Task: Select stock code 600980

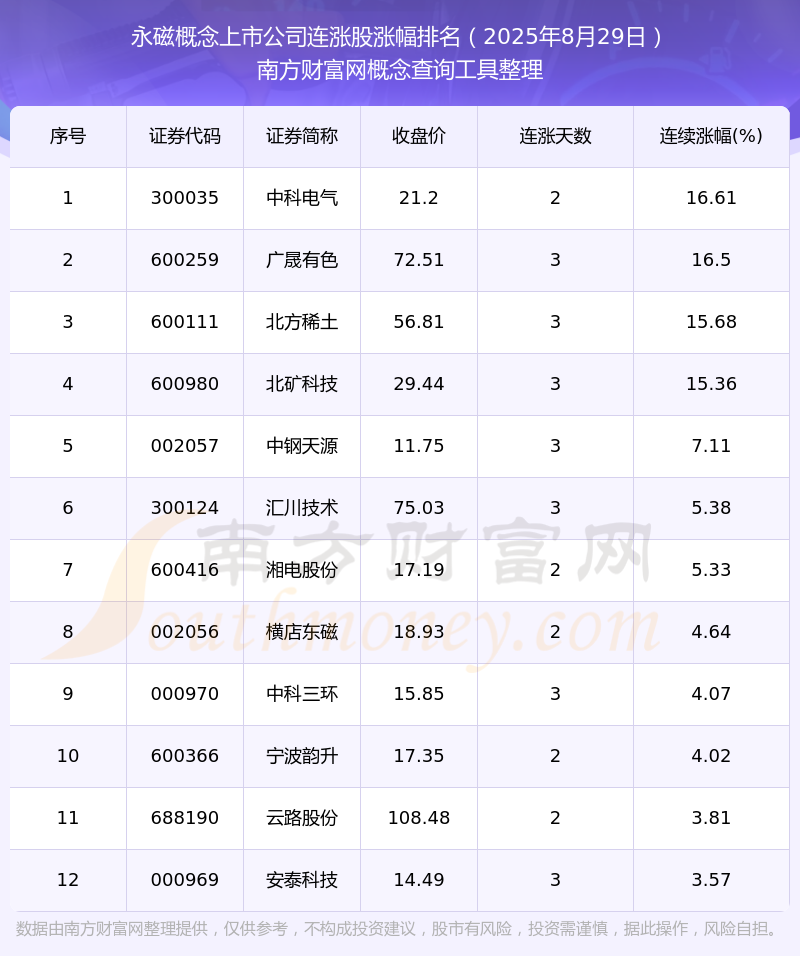Action: (x=185, y=384)
